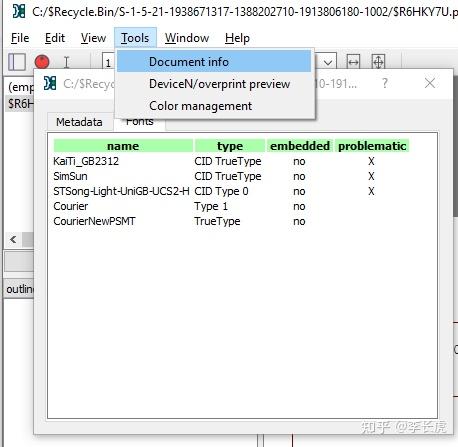Click the fit-page toolbar icon
Image resolution: width=458 pixels, height=447 pixels.
click(x=378, y=62)
